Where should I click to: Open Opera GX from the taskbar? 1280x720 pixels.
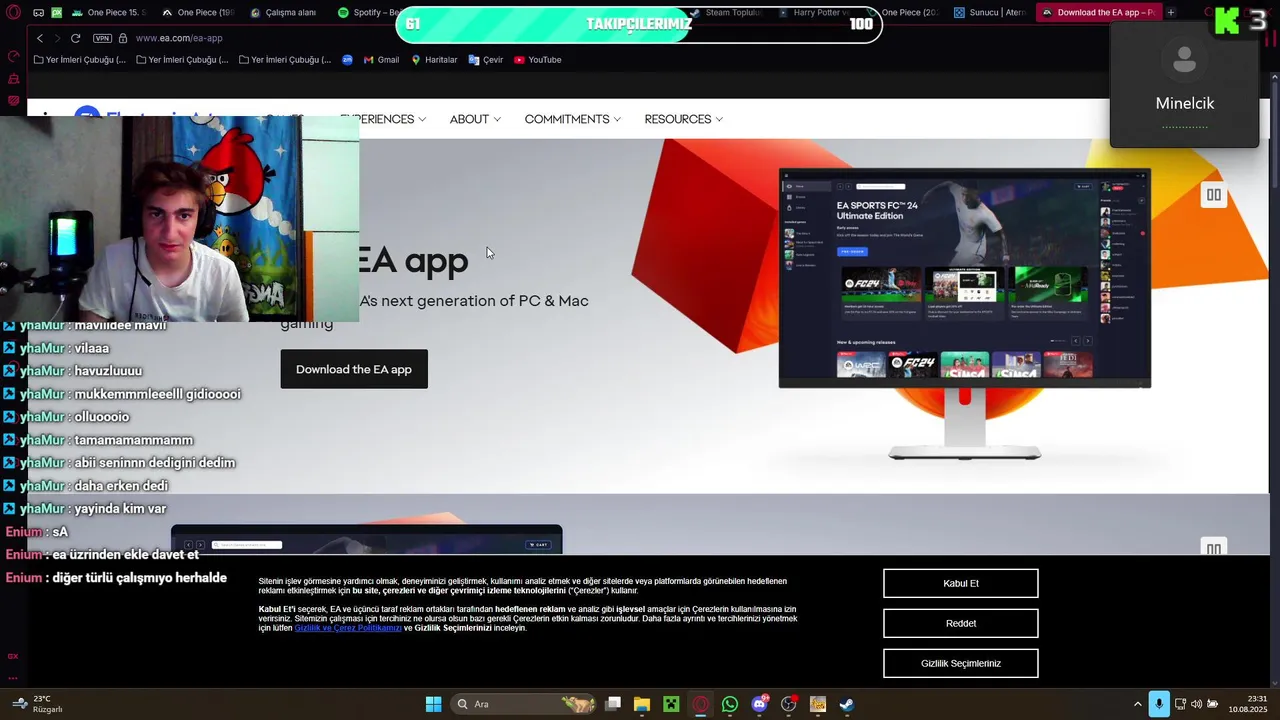(x=701, y=704)
